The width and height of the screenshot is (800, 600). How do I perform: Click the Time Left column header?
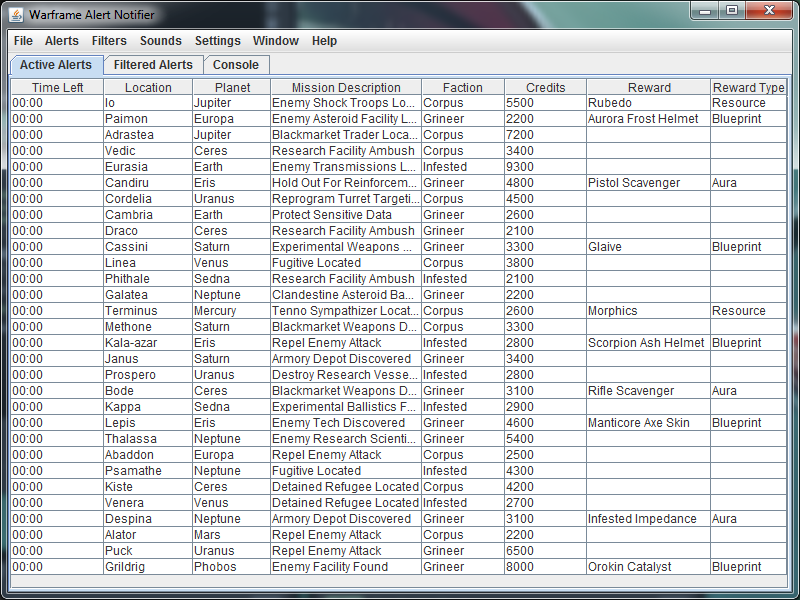coord(57,88)
